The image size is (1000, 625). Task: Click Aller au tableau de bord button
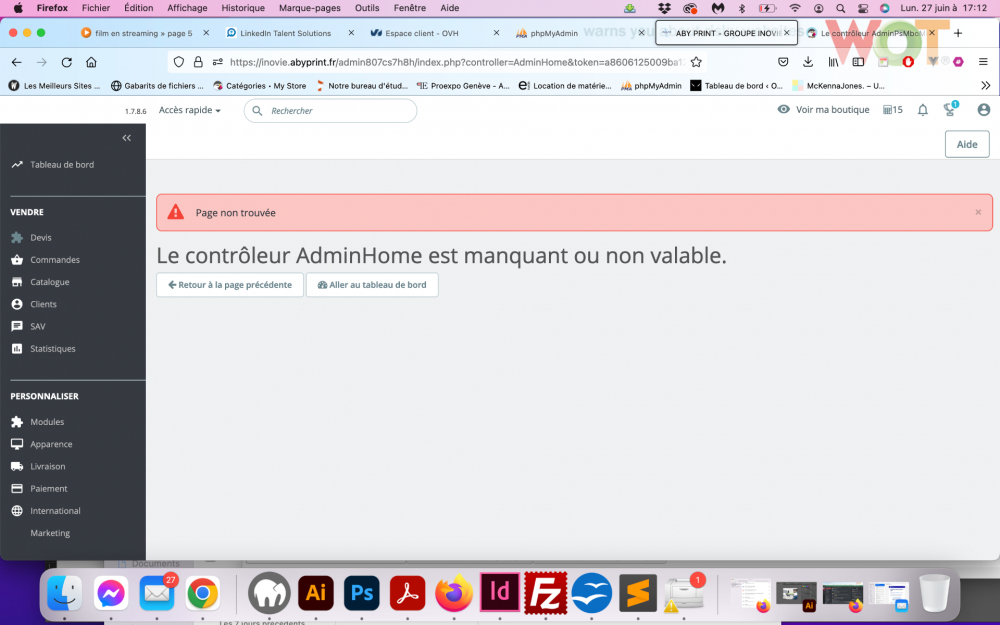pos(372,284)
